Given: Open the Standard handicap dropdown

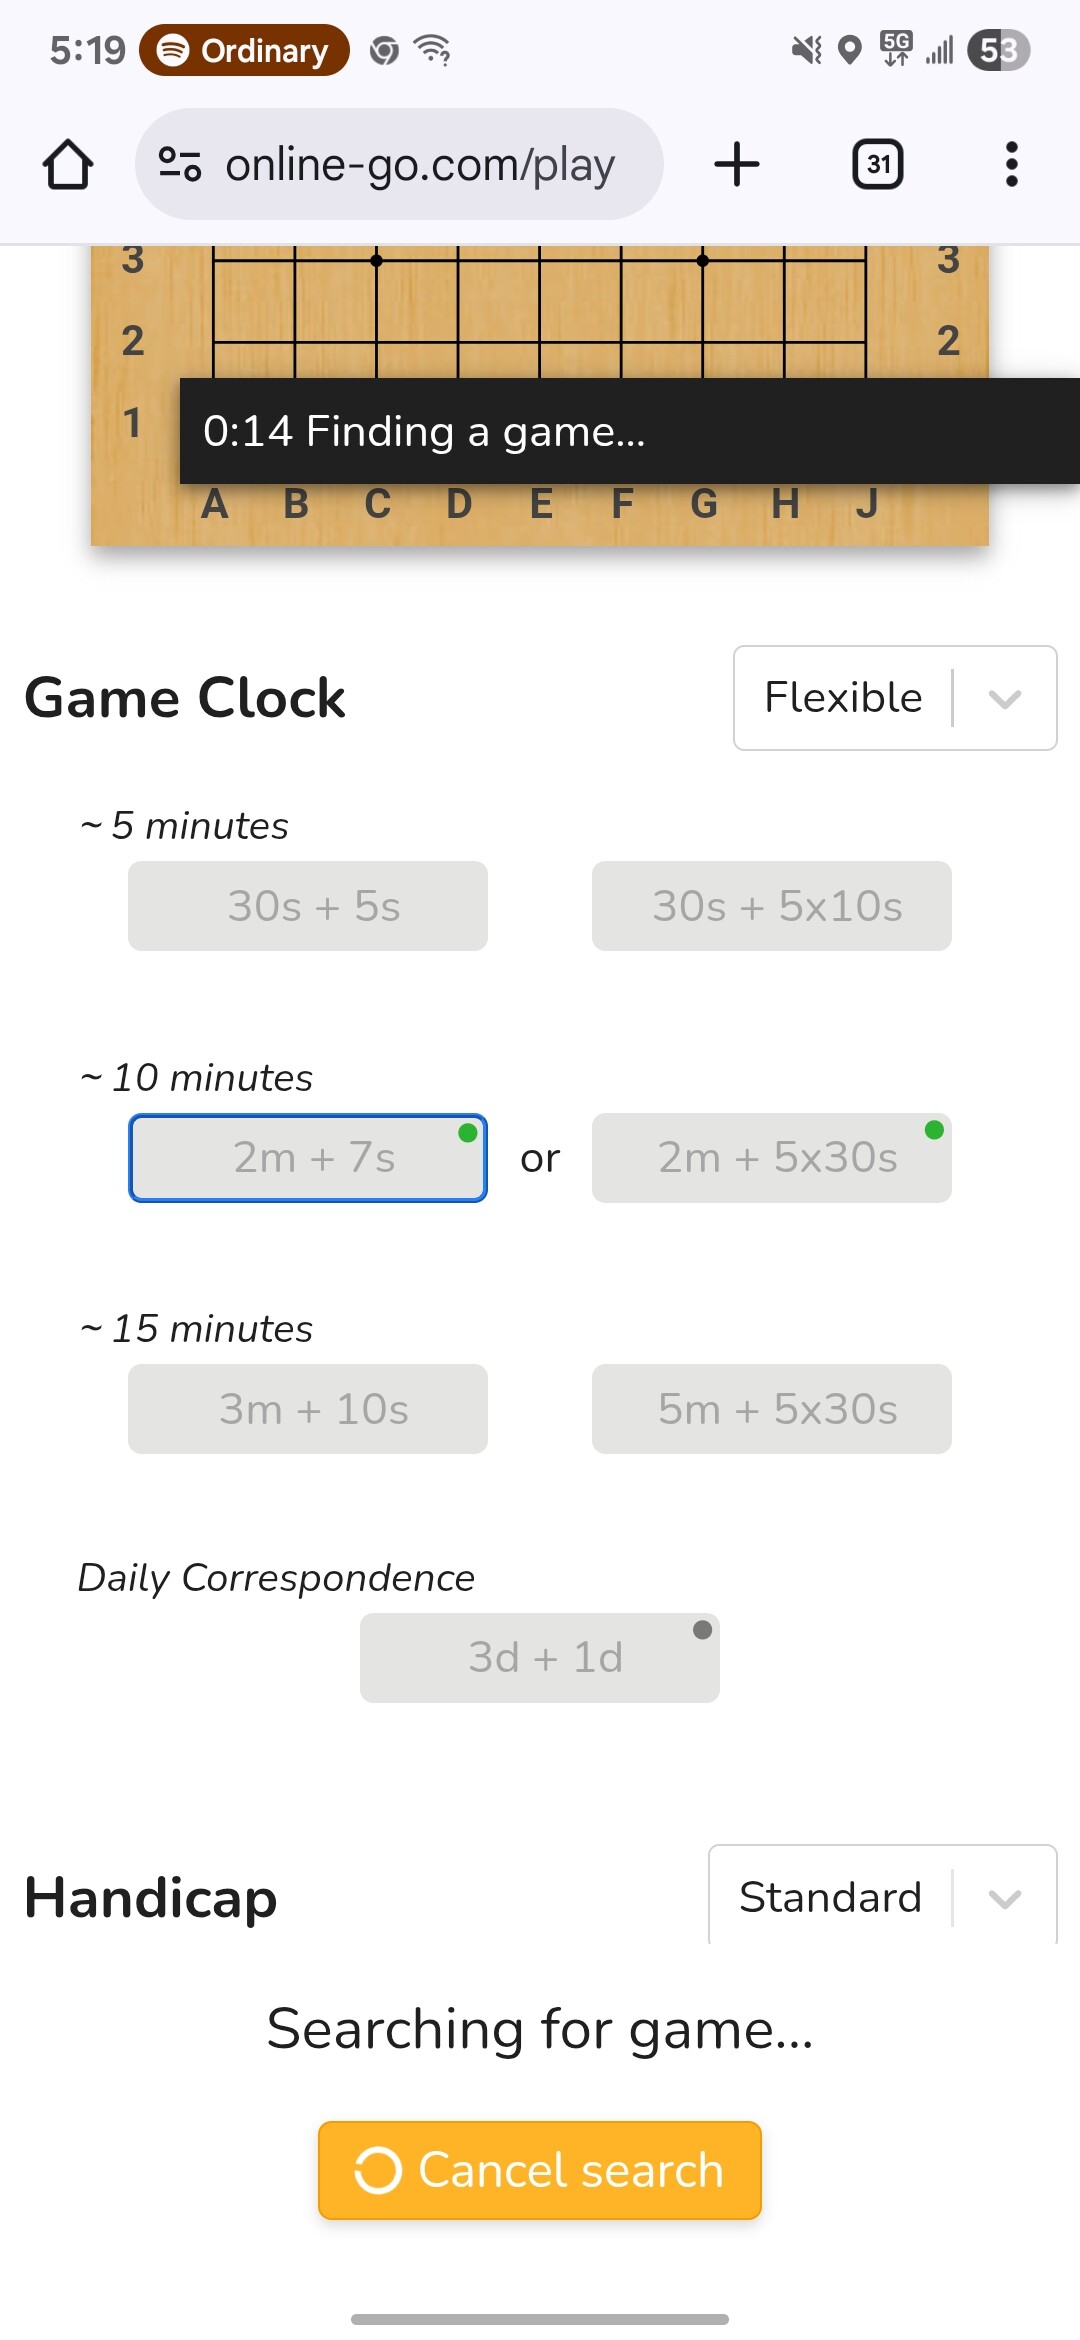Looking at the screenshot, I should click(x=883, y=1895).
